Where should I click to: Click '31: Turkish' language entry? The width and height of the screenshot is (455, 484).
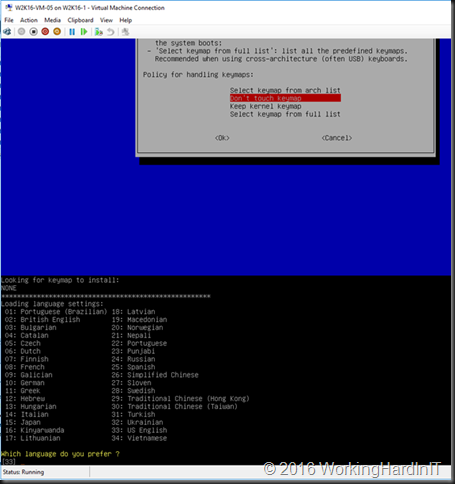click(133, 414)
